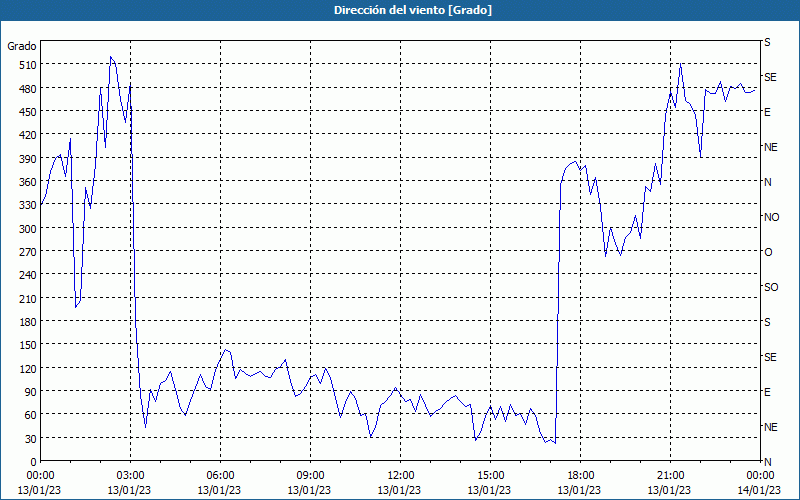
Task: Select the '13/01/23' date under 03:00
Action: tap(130, 490)
